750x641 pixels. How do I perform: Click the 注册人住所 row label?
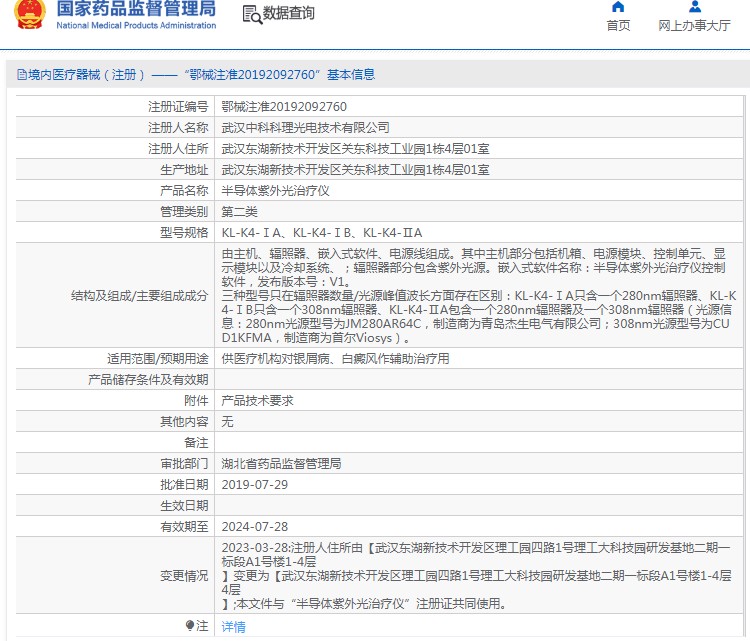(178, 149)
